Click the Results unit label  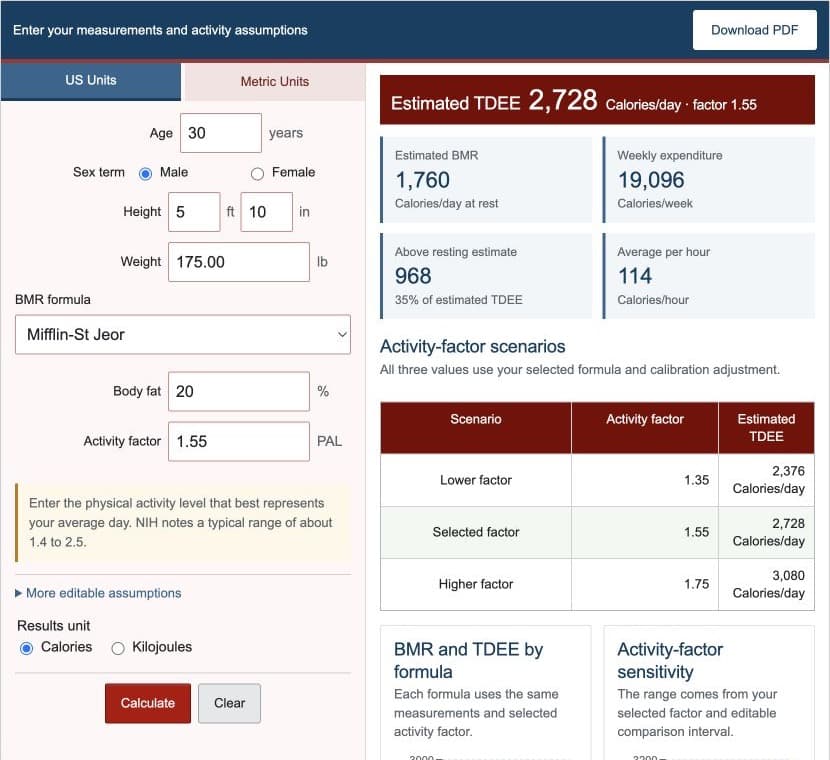(53, 626)
